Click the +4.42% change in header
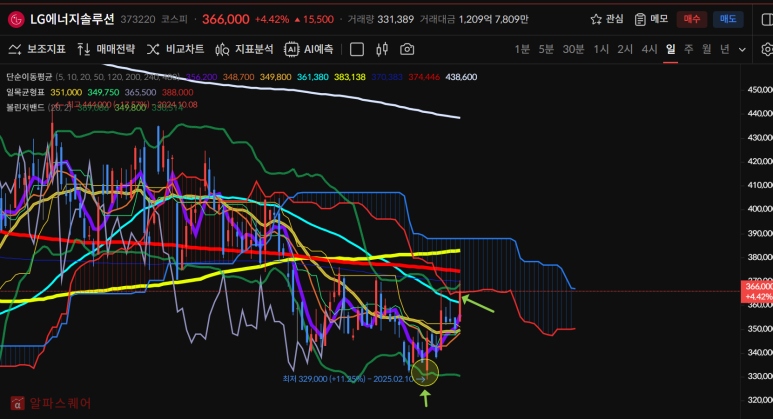The width and height of the screenshot is (773, 419). [272, 19]
